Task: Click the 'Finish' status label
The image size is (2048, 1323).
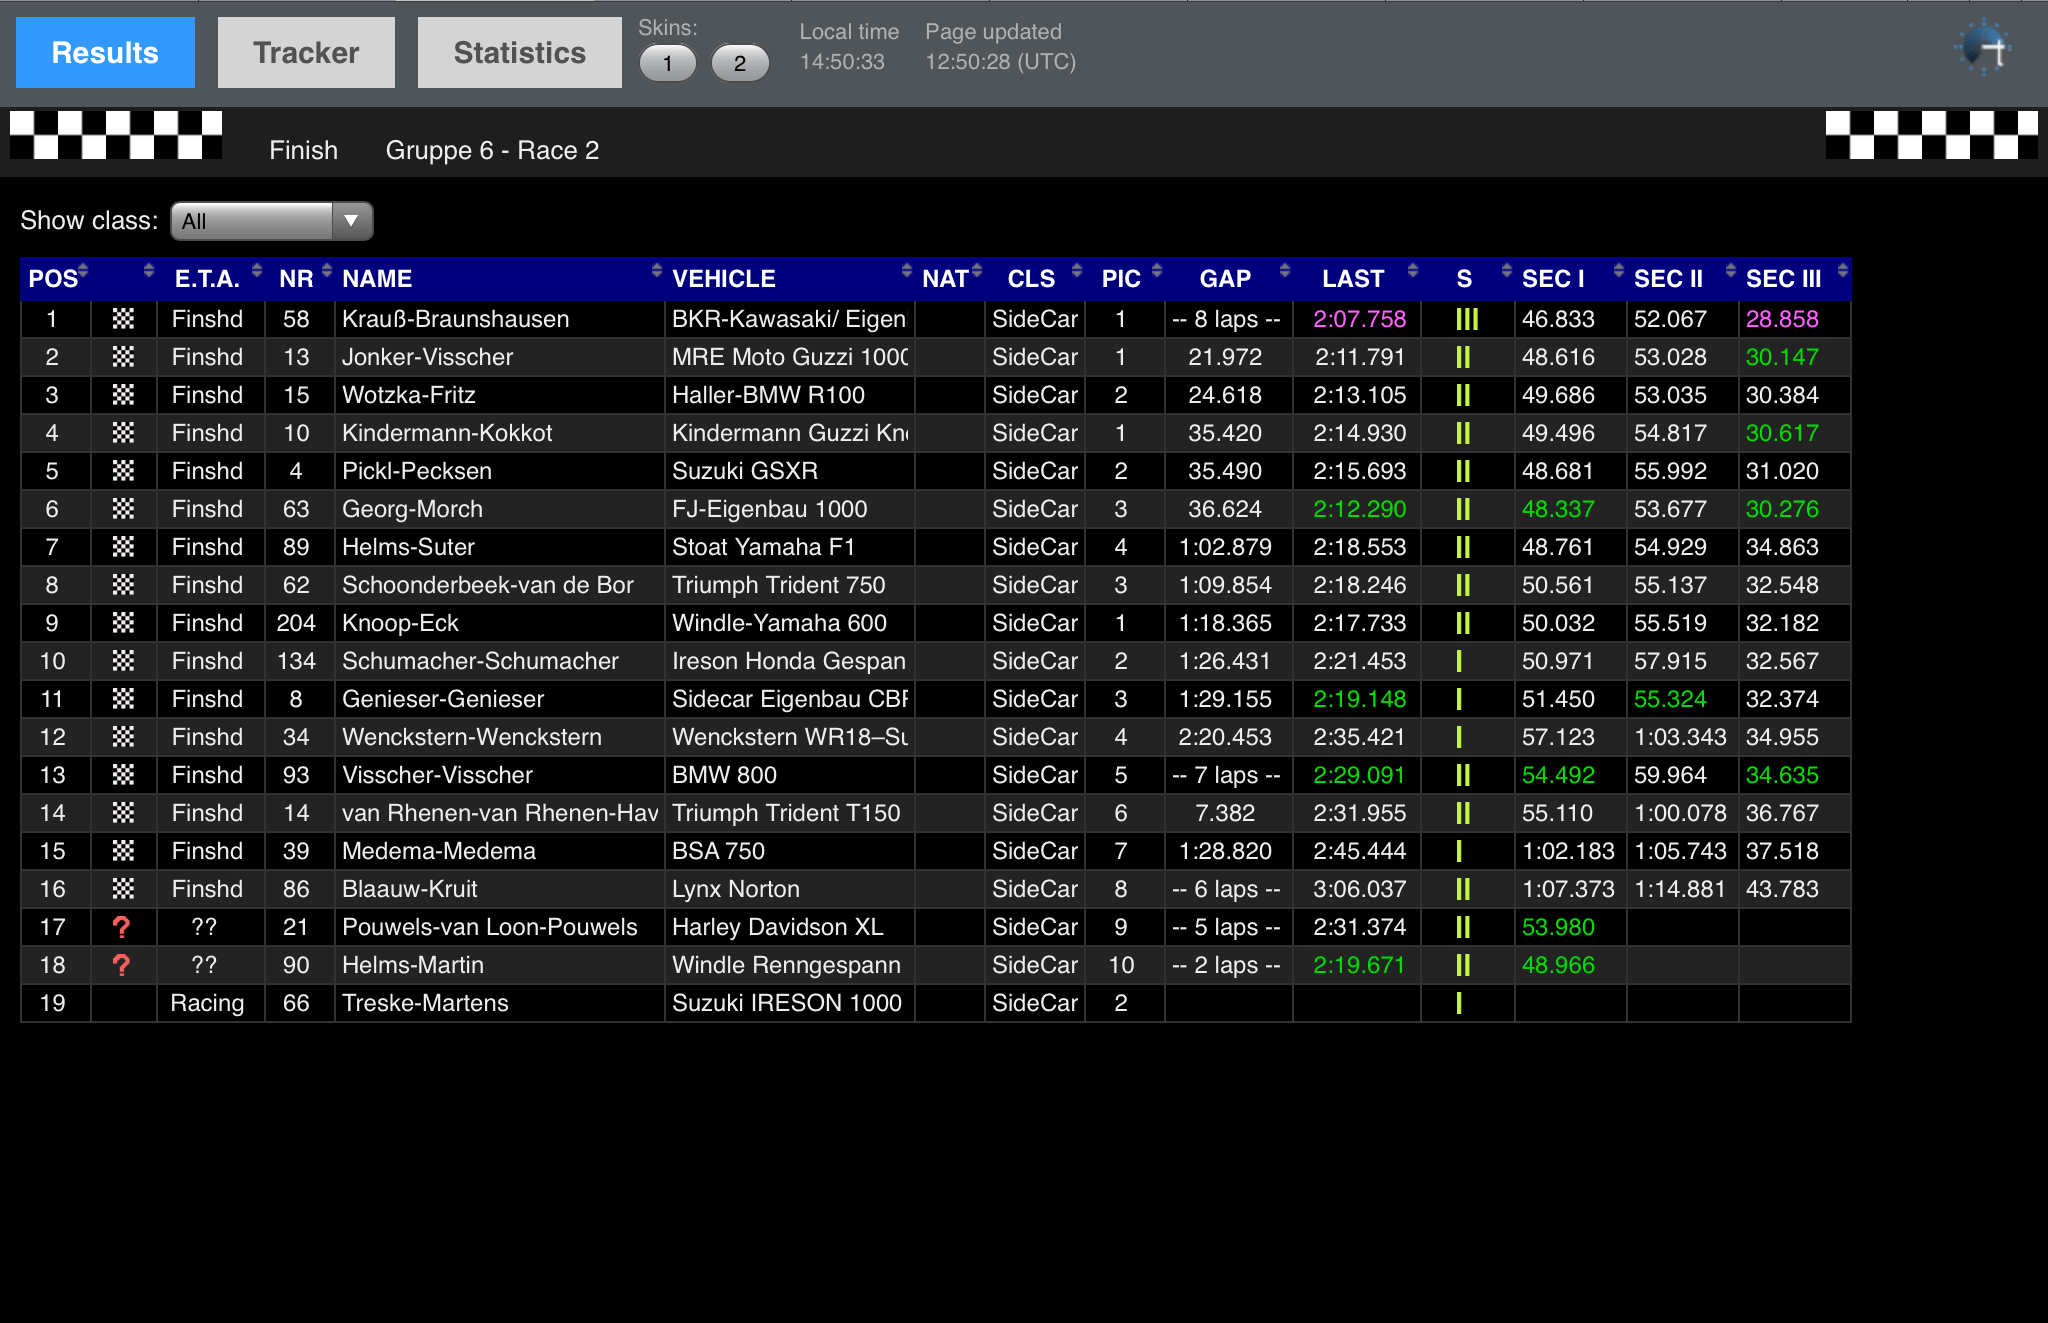Action: [303, 150]
